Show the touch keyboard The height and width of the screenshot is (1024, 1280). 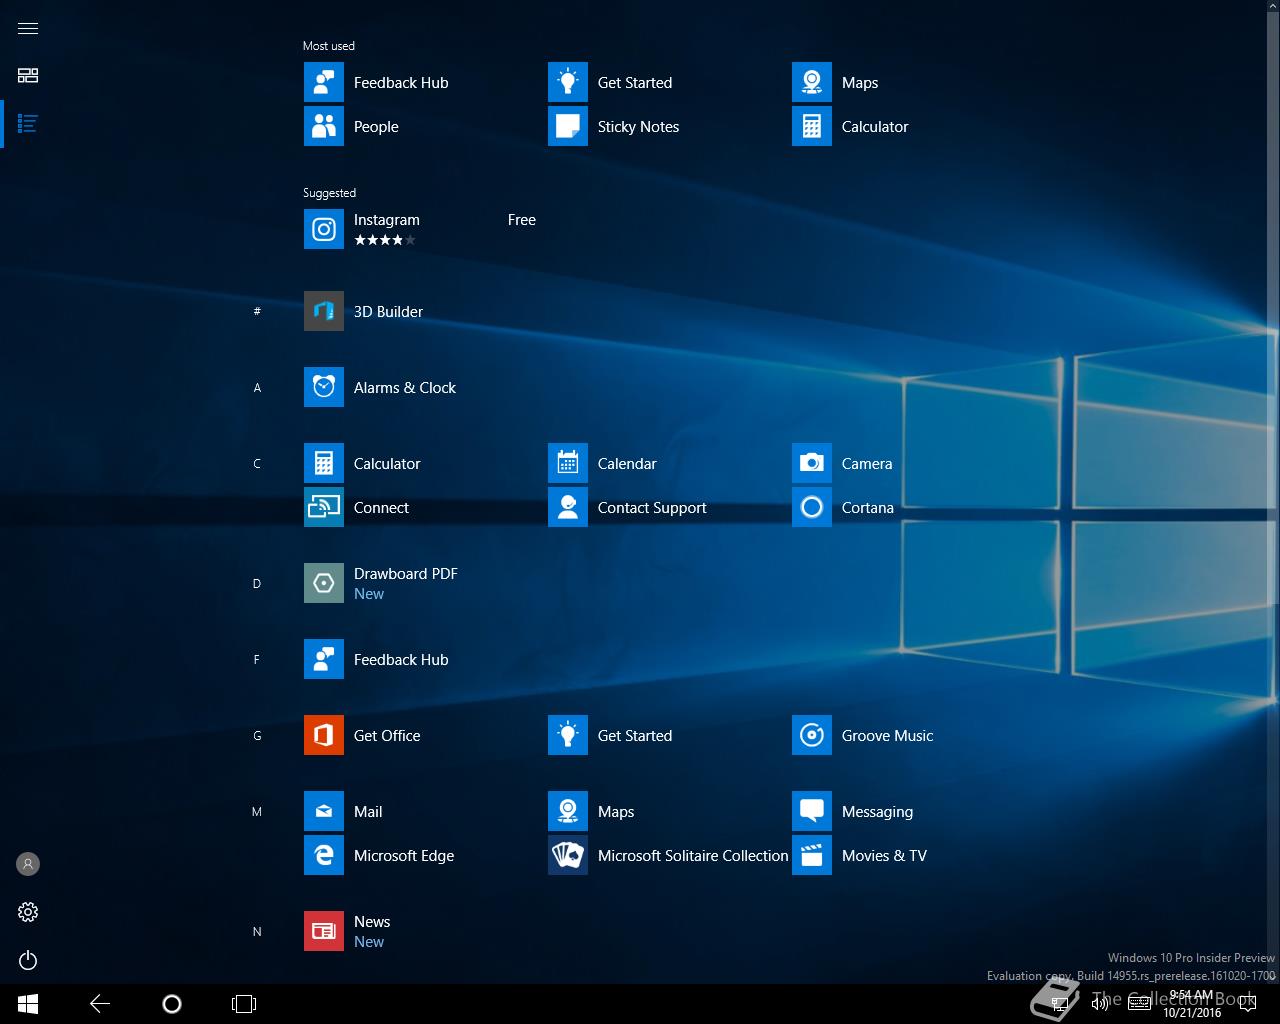[x=1139, y=1004]
